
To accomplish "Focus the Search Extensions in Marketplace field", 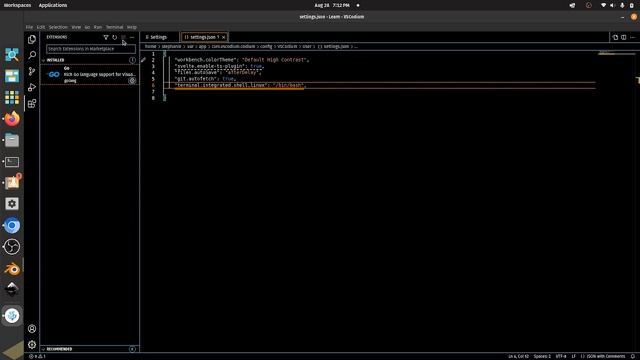I will coord(91,49).
